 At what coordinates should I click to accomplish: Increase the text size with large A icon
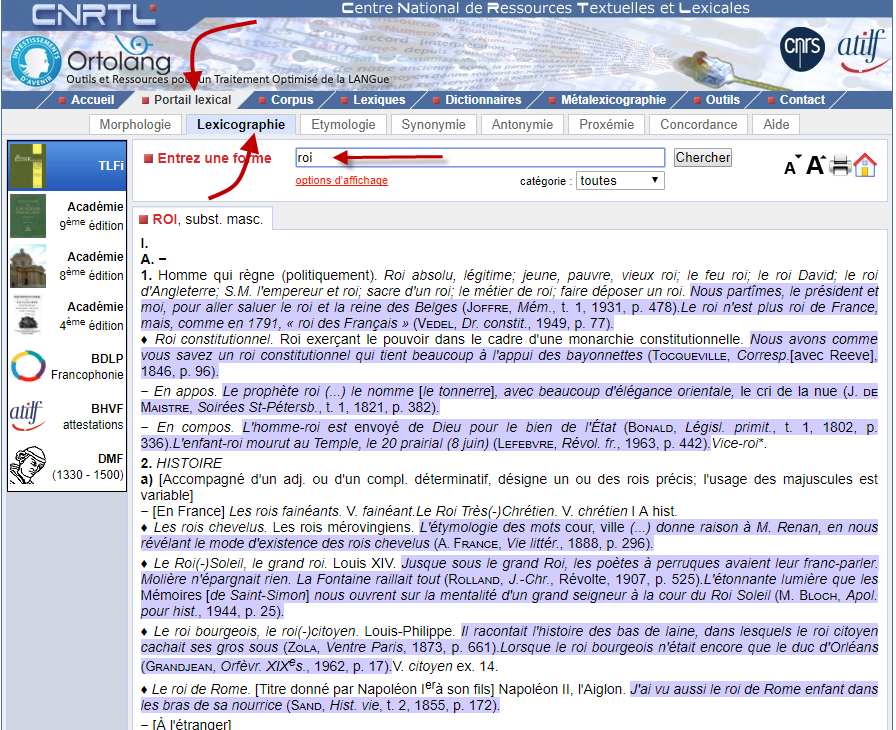click(x=815, y=166)
